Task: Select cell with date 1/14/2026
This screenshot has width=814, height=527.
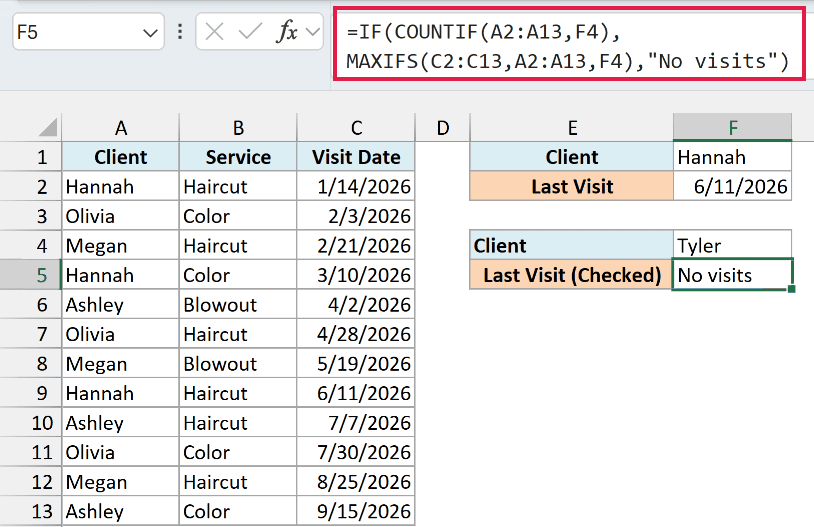Action: pos(356,186)
